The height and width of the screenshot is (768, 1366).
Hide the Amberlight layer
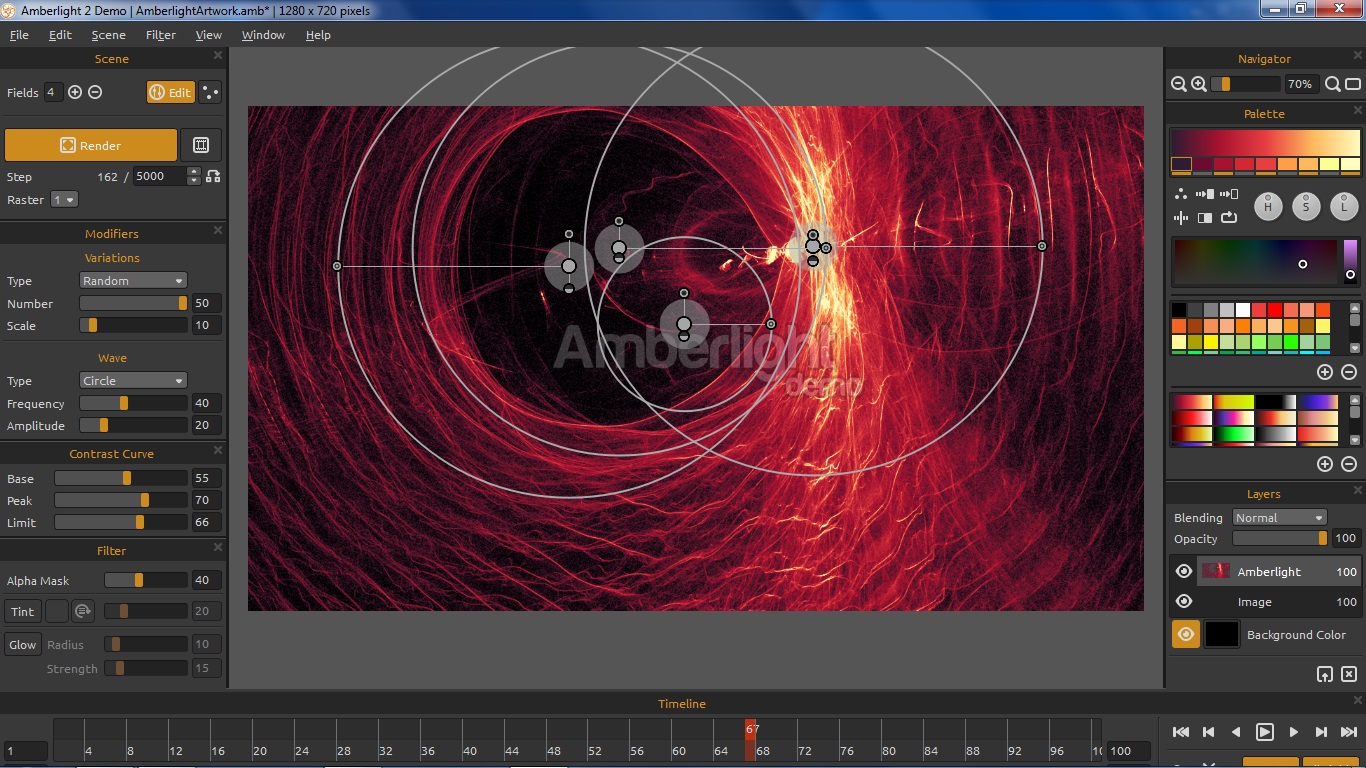pyautogui.click(x=1184, y=571)
